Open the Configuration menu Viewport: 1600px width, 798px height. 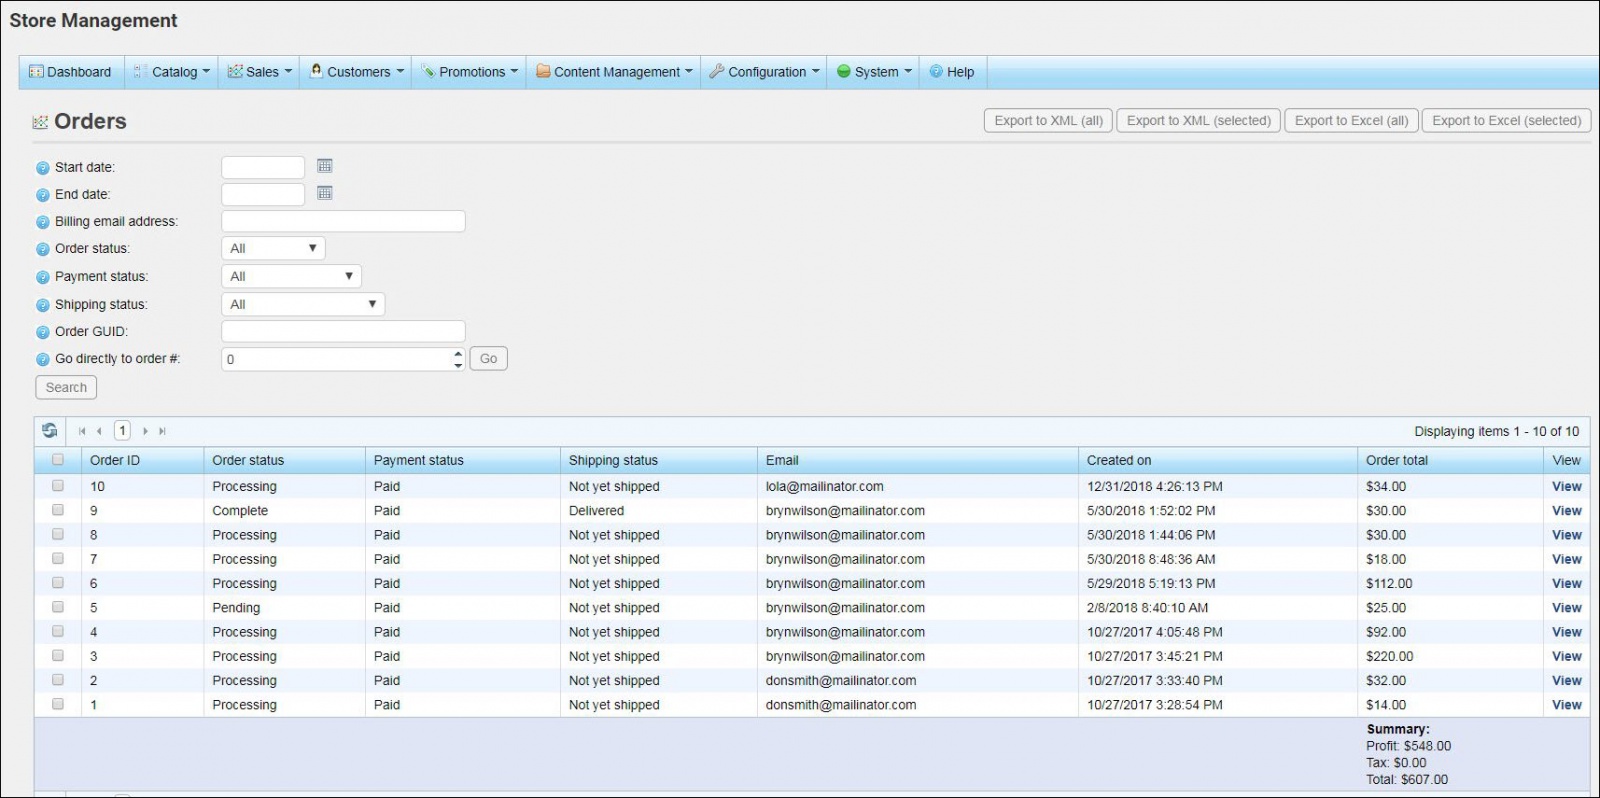click(766, 72)
